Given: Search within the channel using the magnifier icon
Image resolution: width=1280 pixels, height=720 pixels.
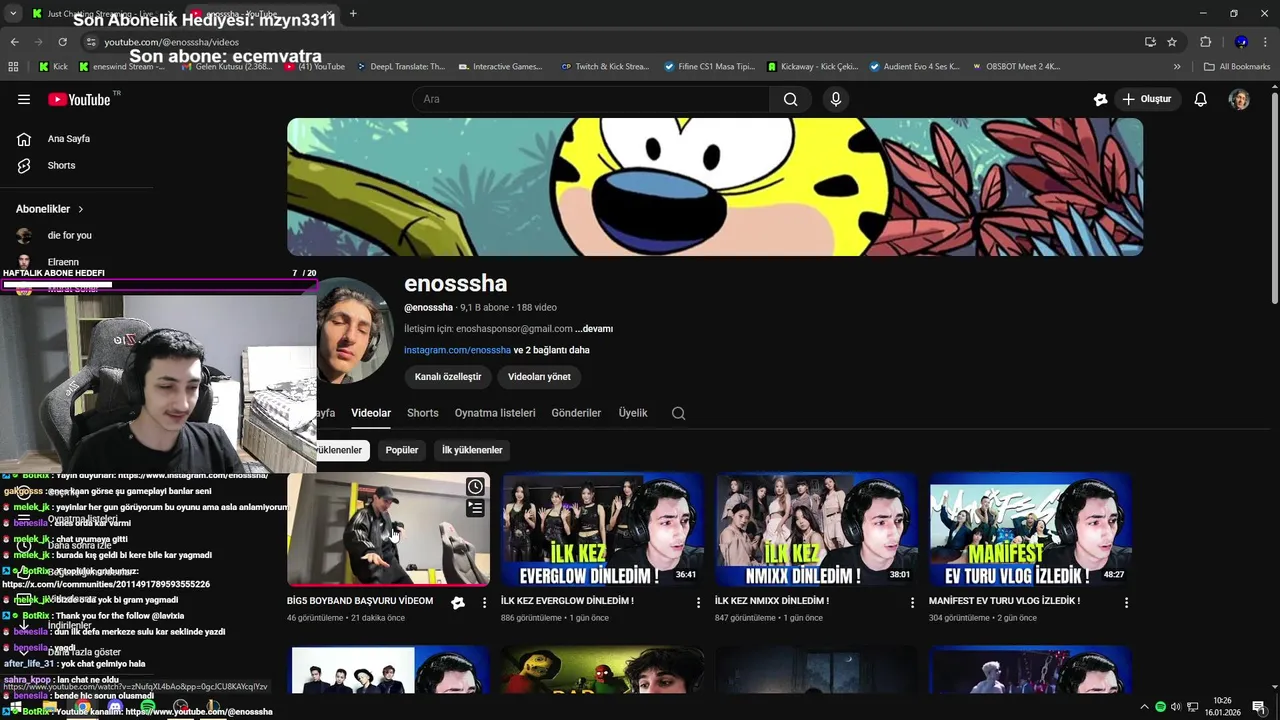Looking at the screenshot, I should click(678, 413).
